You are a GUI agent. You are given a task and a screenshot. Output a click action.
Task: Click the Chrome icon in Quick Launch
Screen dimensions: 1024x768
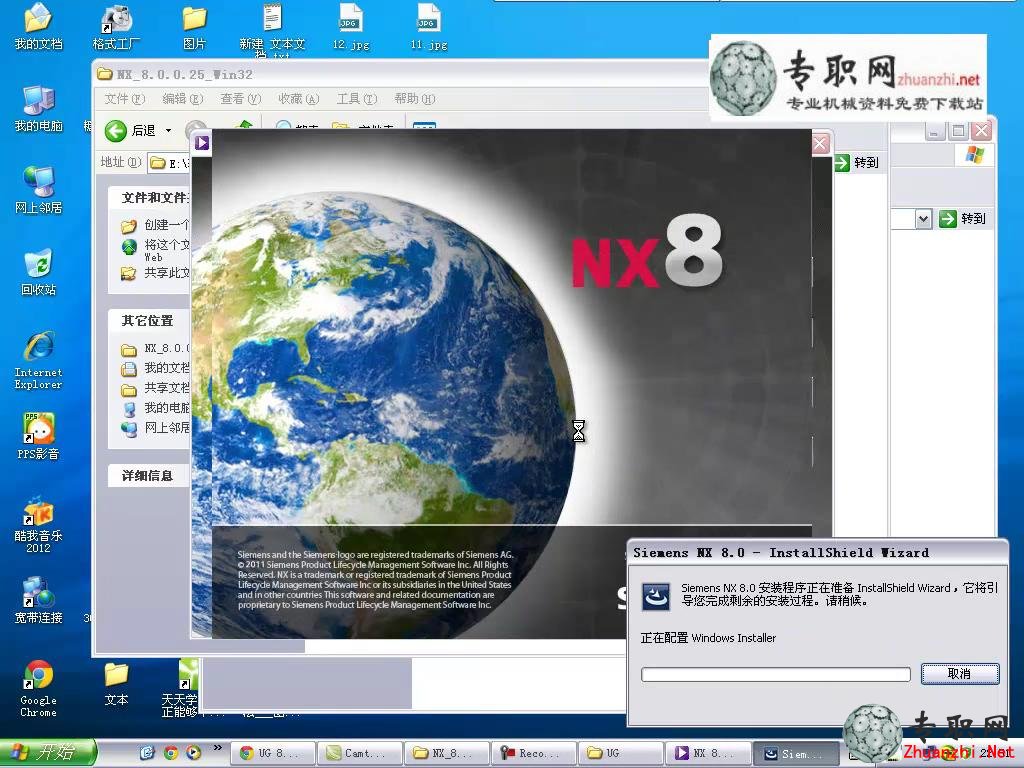click(170, 753)
